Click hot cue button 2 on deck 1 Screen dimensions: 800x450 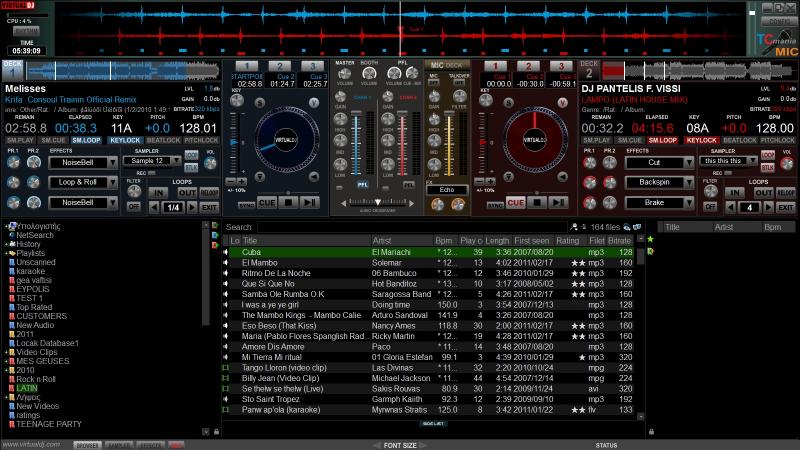point(280,66)
